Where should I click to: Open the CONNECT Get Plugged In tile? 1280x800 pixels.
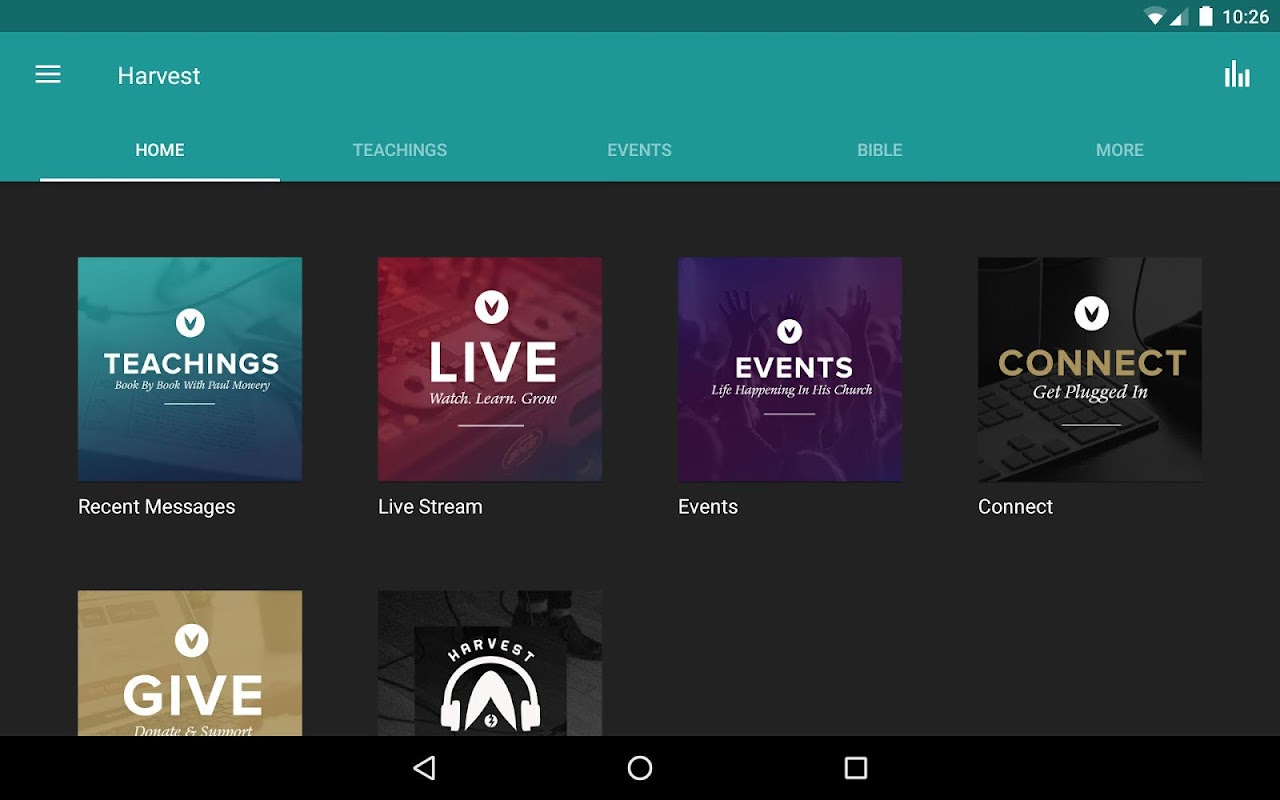1090,369
